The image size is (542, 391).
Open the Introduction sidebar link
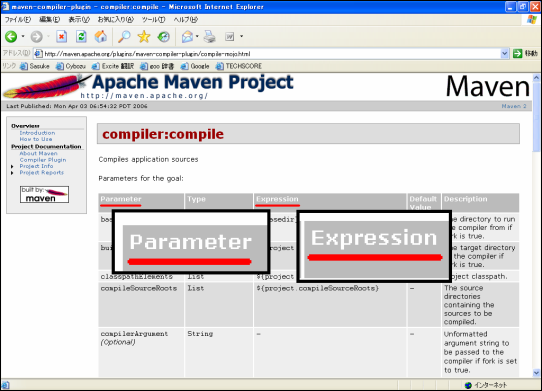coord(37,133)
